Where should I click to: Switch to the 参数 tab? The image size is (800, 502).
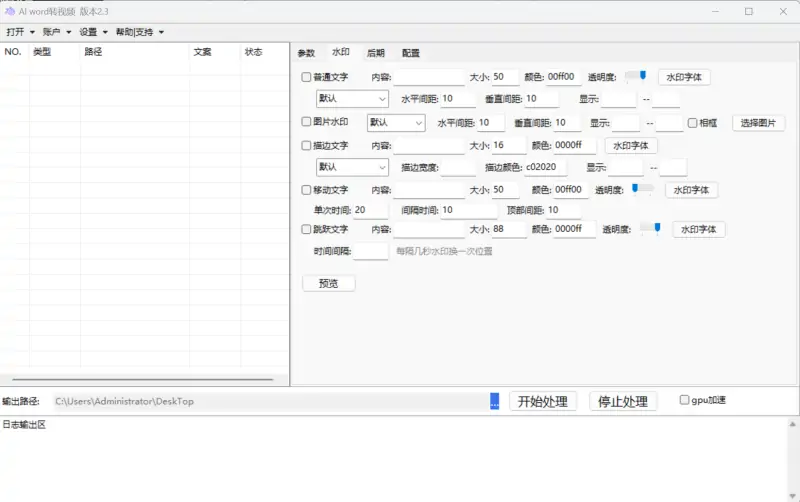click(306, 53)
